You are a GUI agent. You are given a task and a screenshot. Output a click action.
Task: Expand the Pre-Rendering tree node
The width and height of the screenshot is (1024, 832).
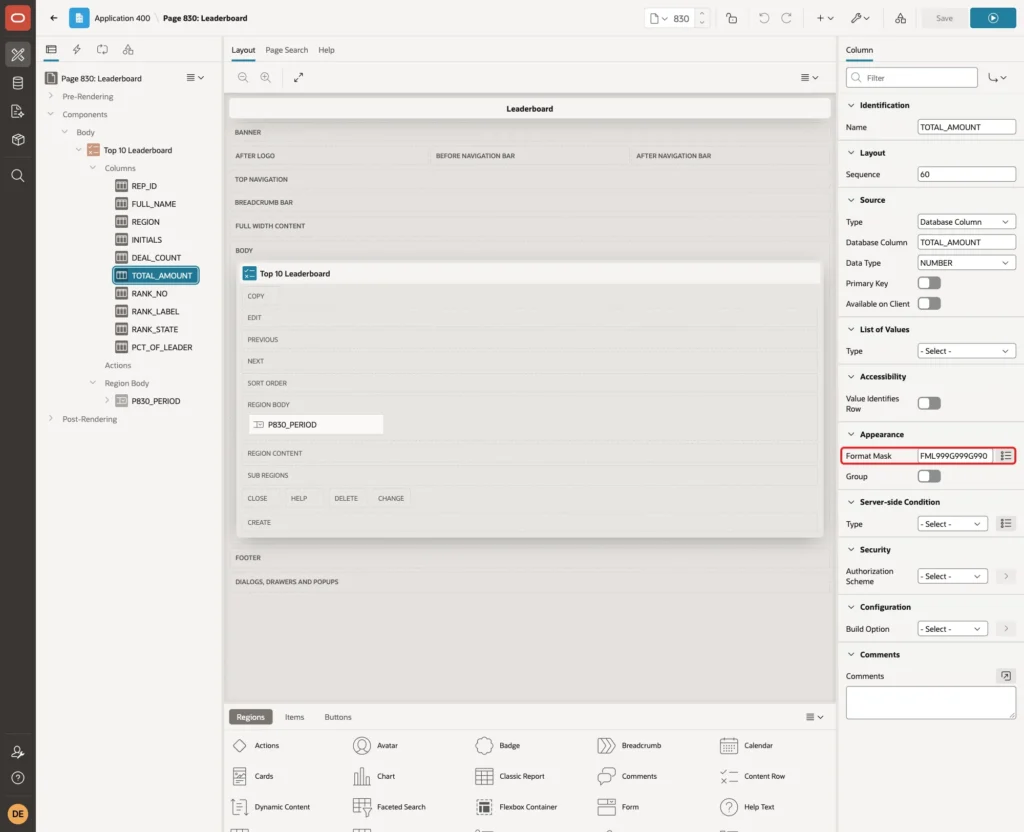[51, 96]
